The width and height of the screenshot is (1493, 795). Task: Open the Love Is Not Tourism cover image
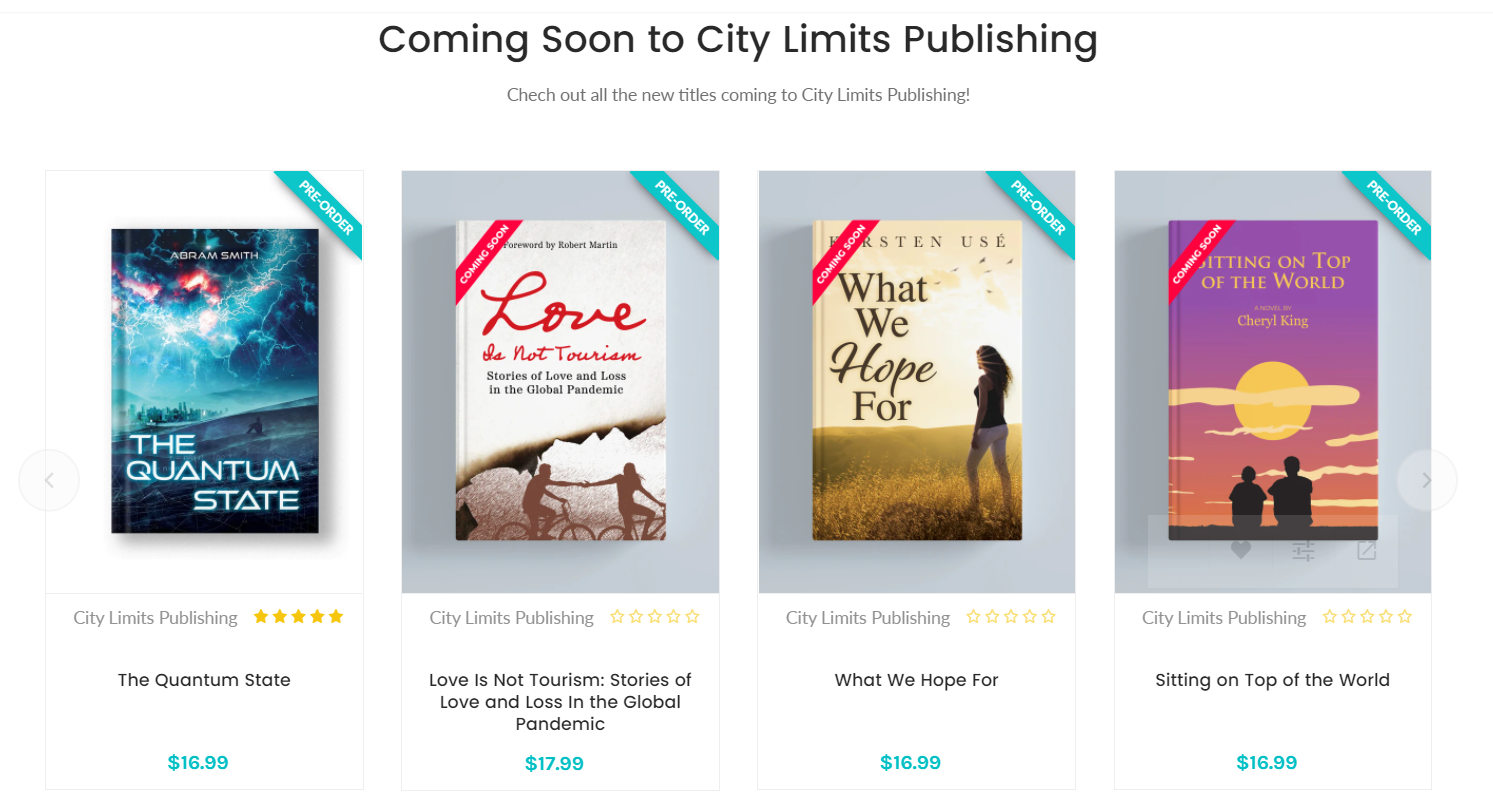(x=561, y=381)
